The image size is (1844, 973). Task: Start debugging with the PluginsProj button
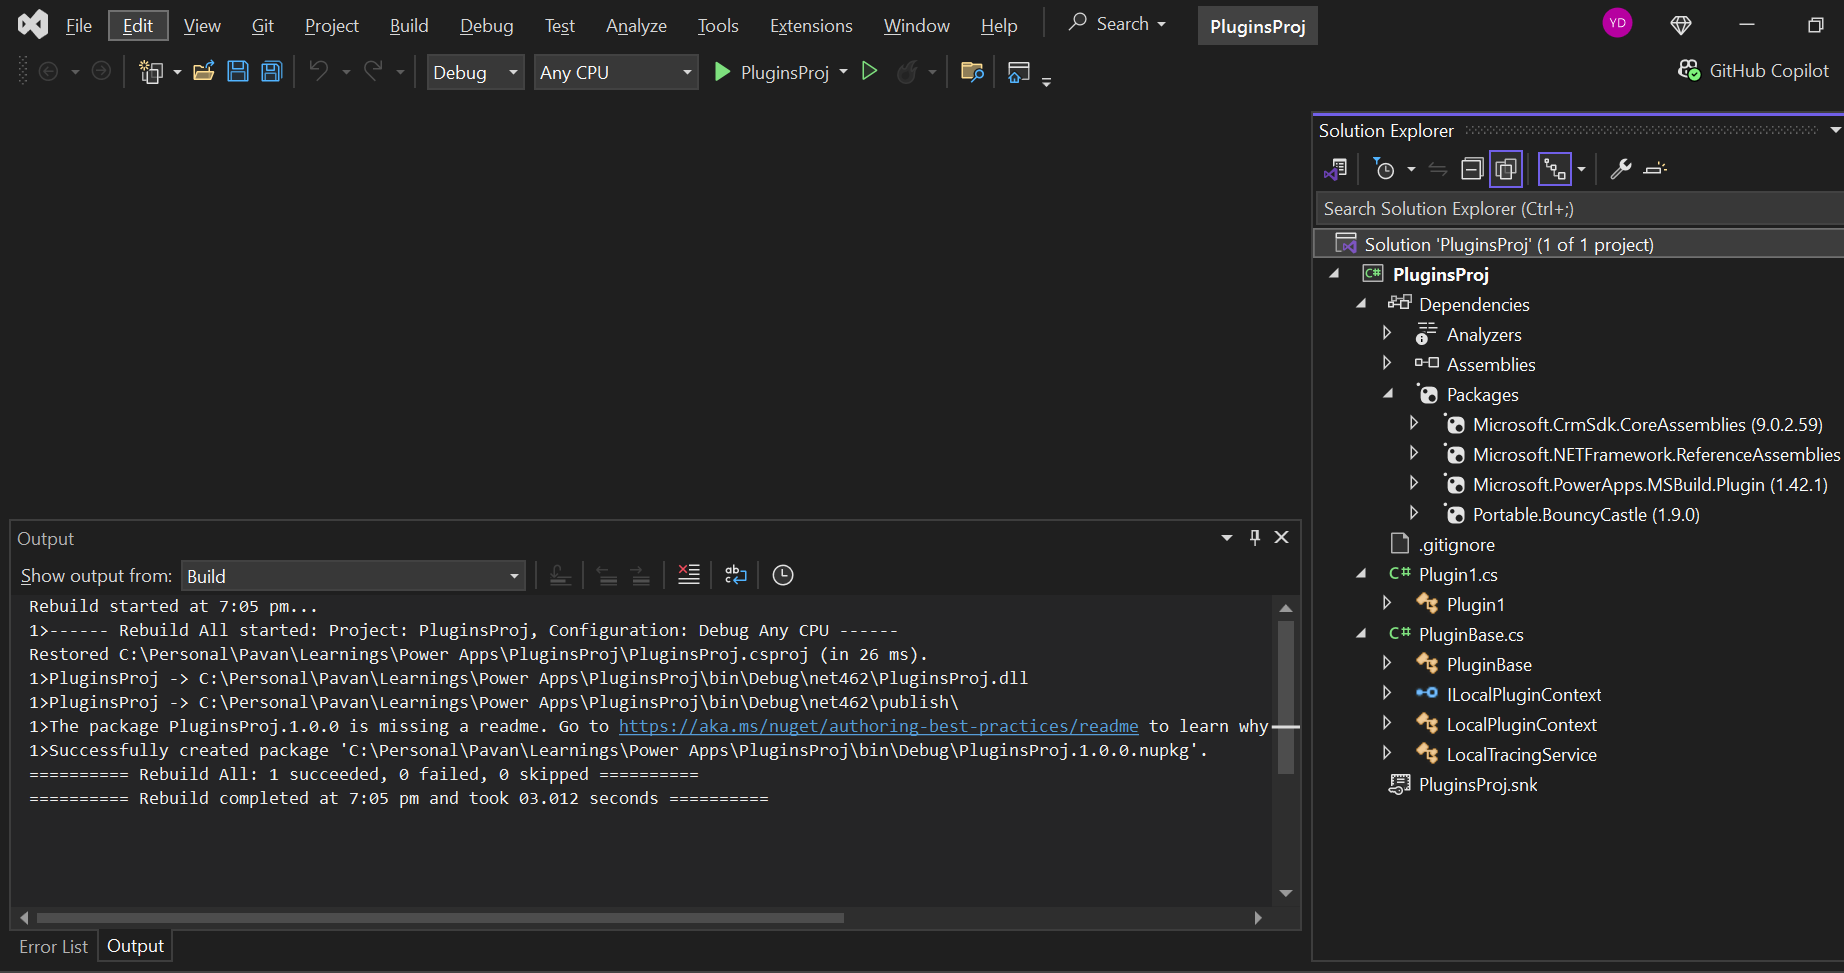772,72
